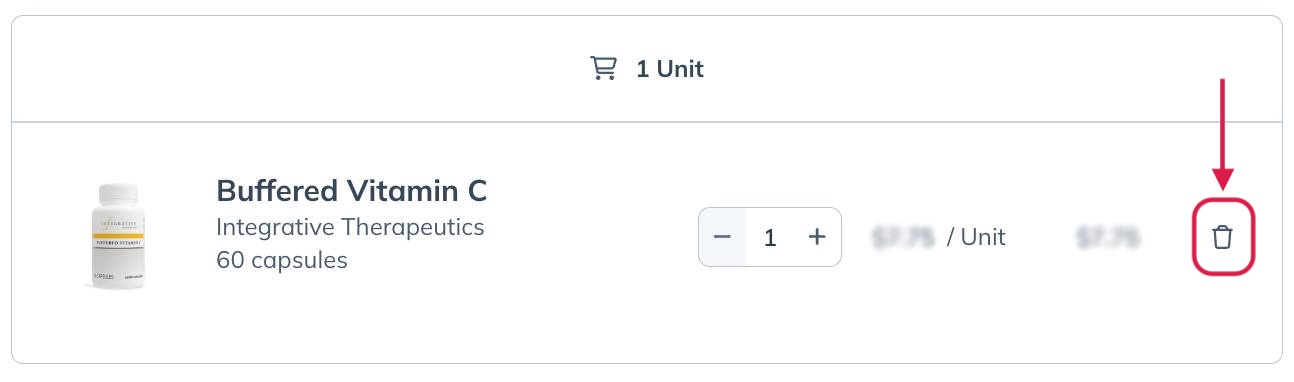1294x382 pixels.
Task: Click the Integrative Therapeutics brand name
Action: coord(350,227)
